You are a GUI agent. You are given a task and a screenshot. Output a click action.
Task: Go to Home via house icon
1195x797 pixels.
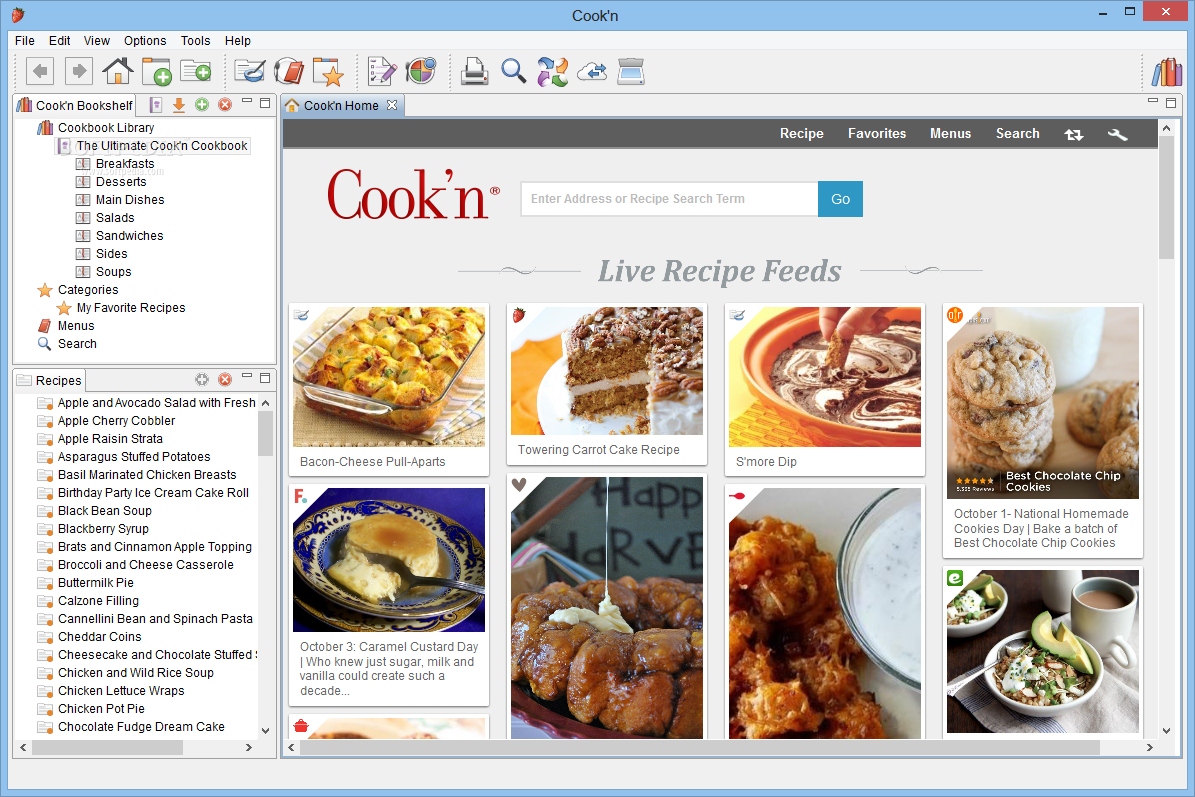click(x=118, y=72)
